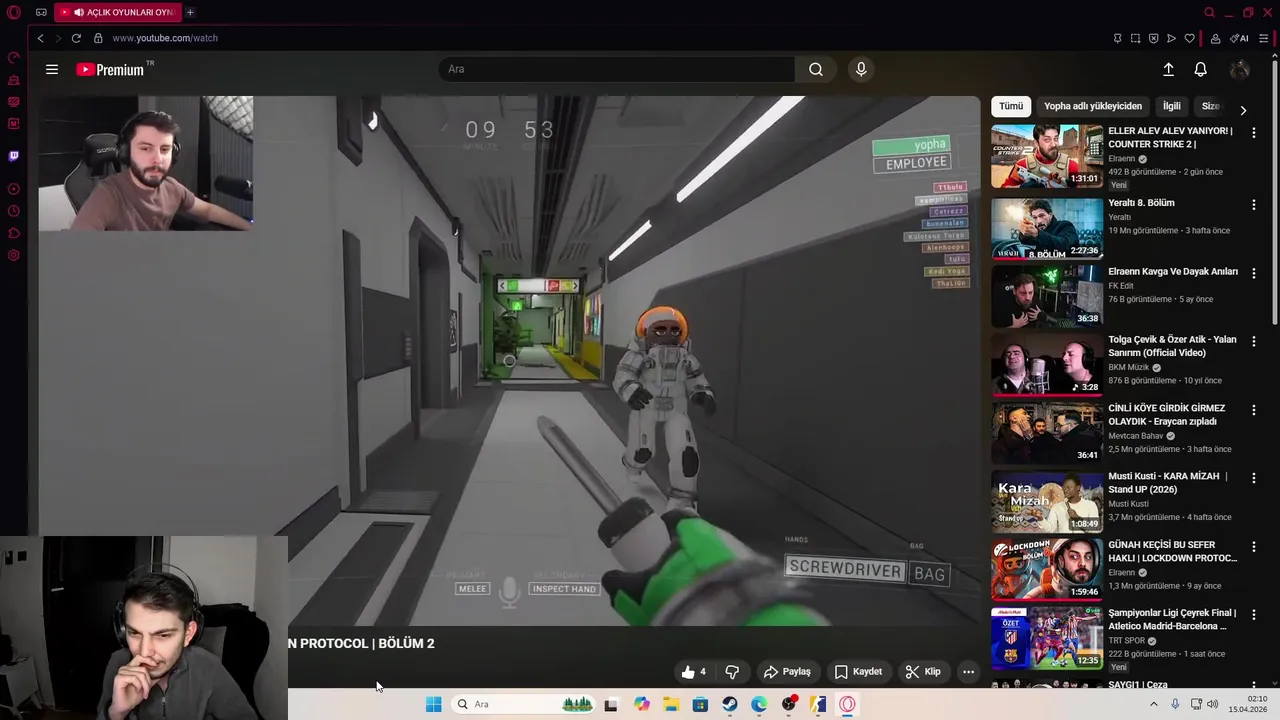
Task: Open the YouTube account avatar menu
Action: (x=1240, y=69)
